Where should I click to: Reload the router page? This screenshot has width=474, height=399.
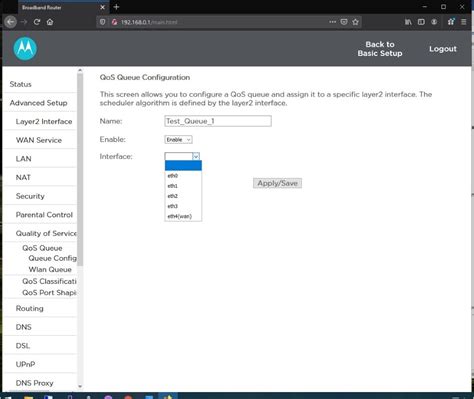pyautogui.click(x=37, y=22)
